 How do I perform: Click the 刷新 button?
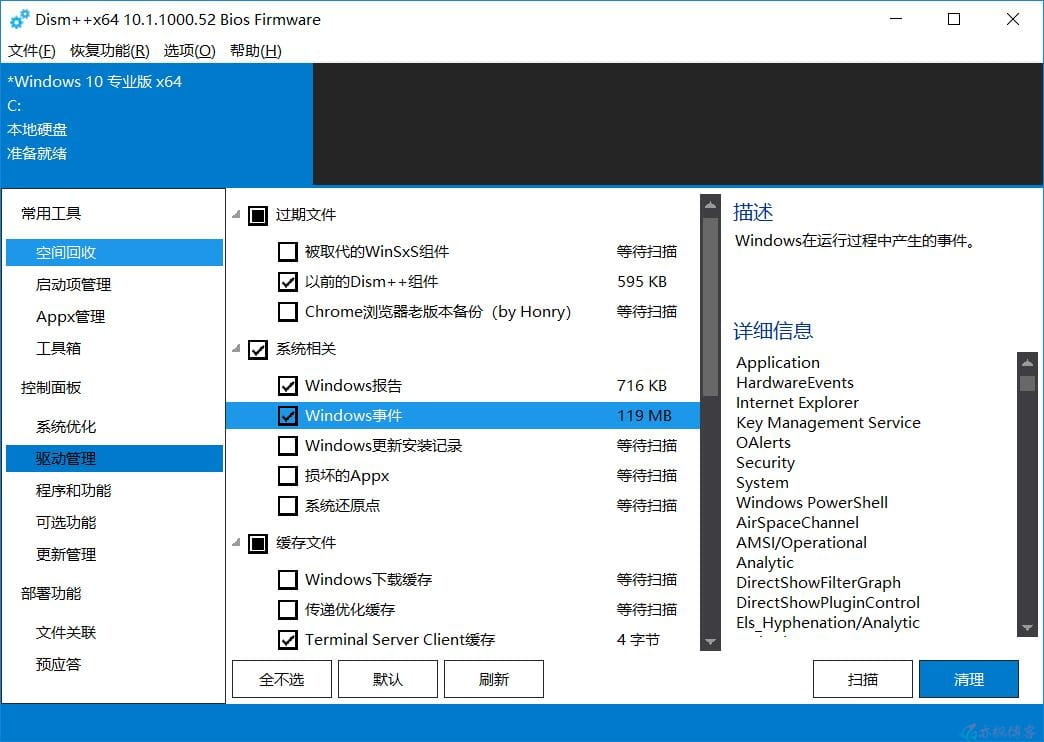pos(494,679)
